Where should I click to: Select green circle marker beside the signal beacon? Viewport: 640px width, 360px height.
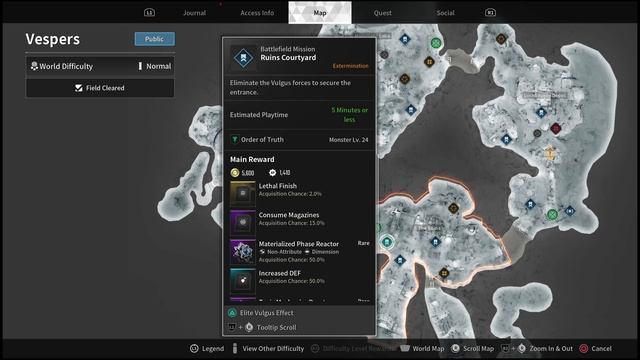552,214
